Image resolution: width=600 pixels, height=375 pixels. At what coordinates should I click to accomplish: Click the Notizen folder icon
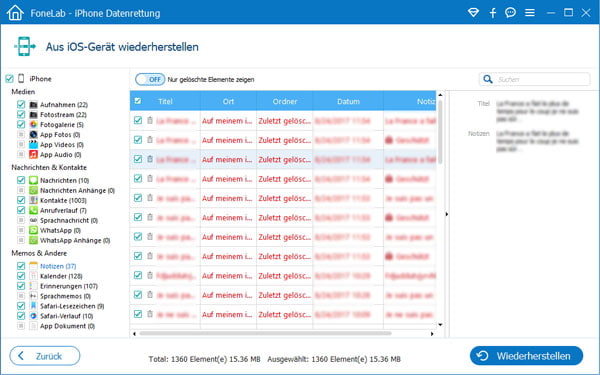pyautogui.click(x=34, y=266)
